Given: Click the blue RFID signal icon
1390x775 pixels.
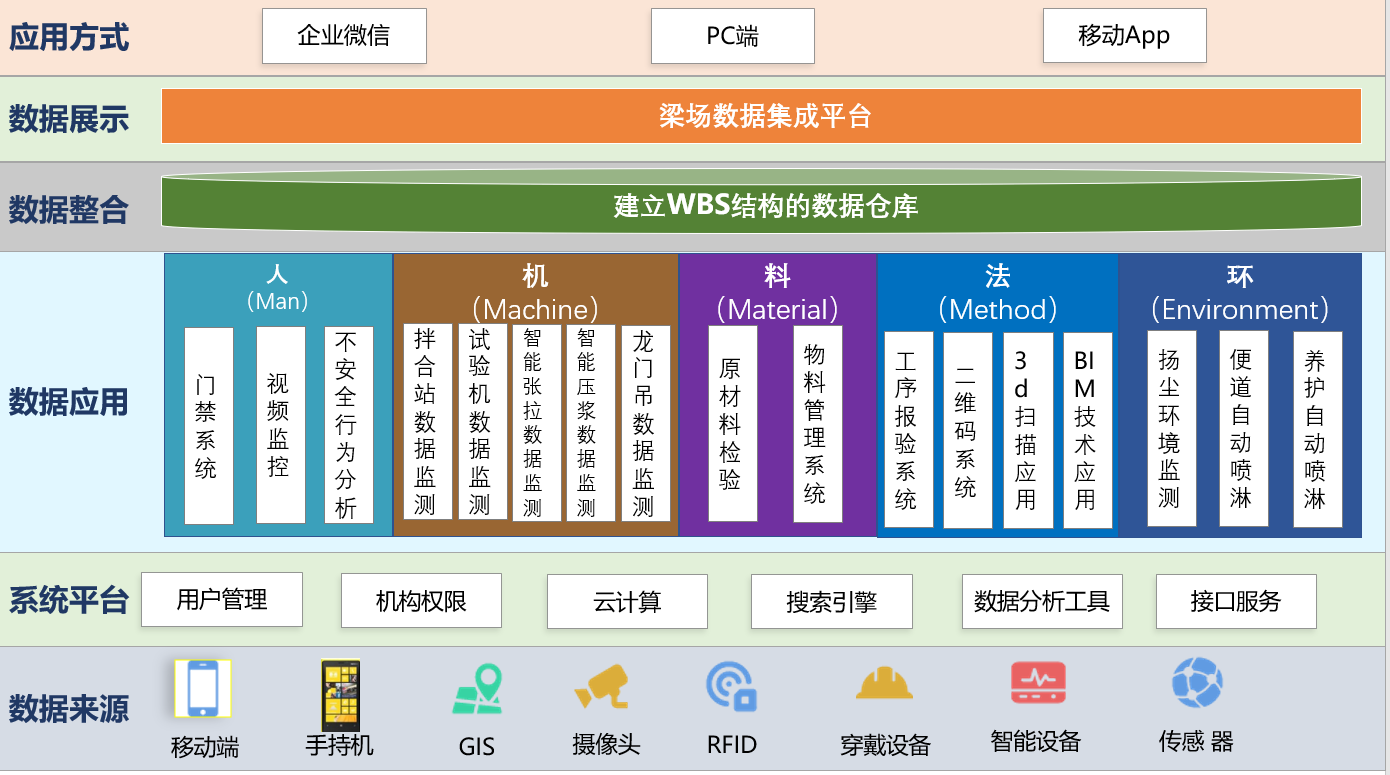Looking at the screenshot, I should point(731,686).
